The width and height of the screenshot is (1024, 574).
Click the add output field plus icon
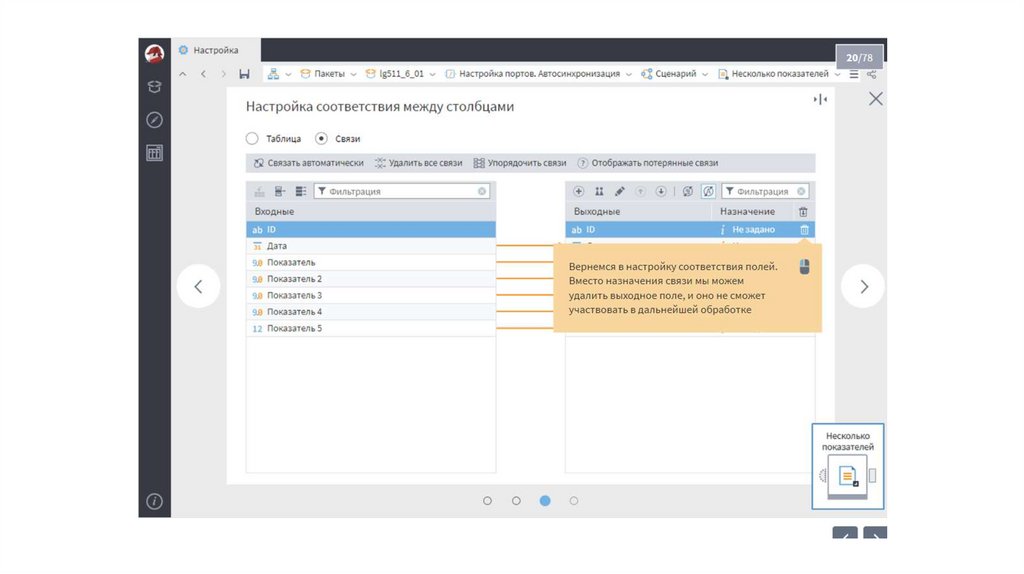point(579,191)
